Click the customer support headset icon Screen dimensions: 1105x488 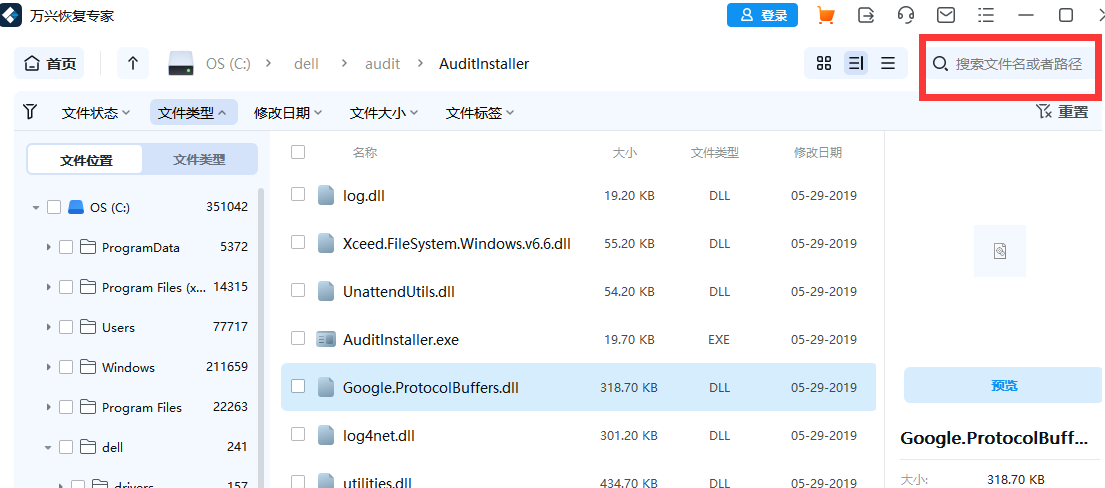[906, 15]
